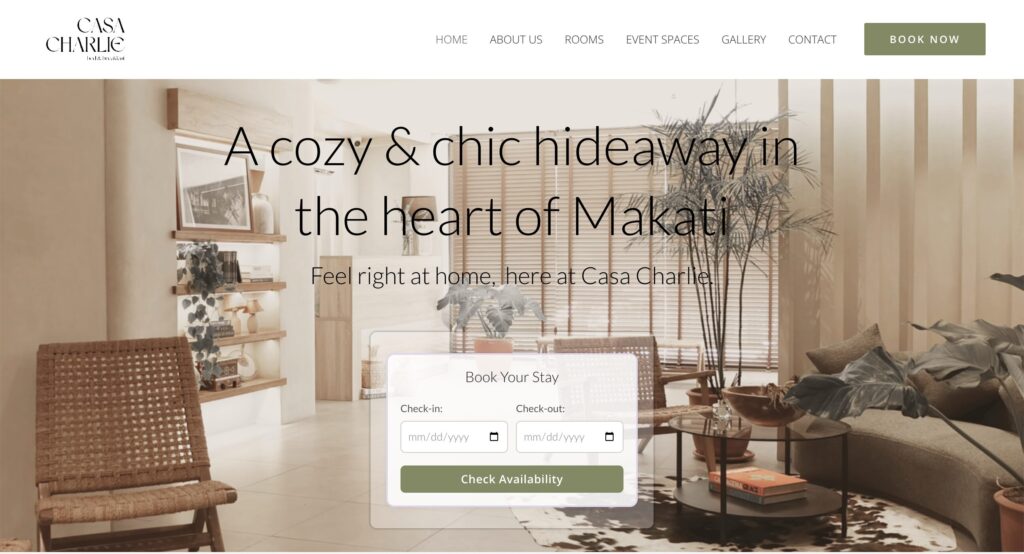Click the Check-out label

coord(540,408)
